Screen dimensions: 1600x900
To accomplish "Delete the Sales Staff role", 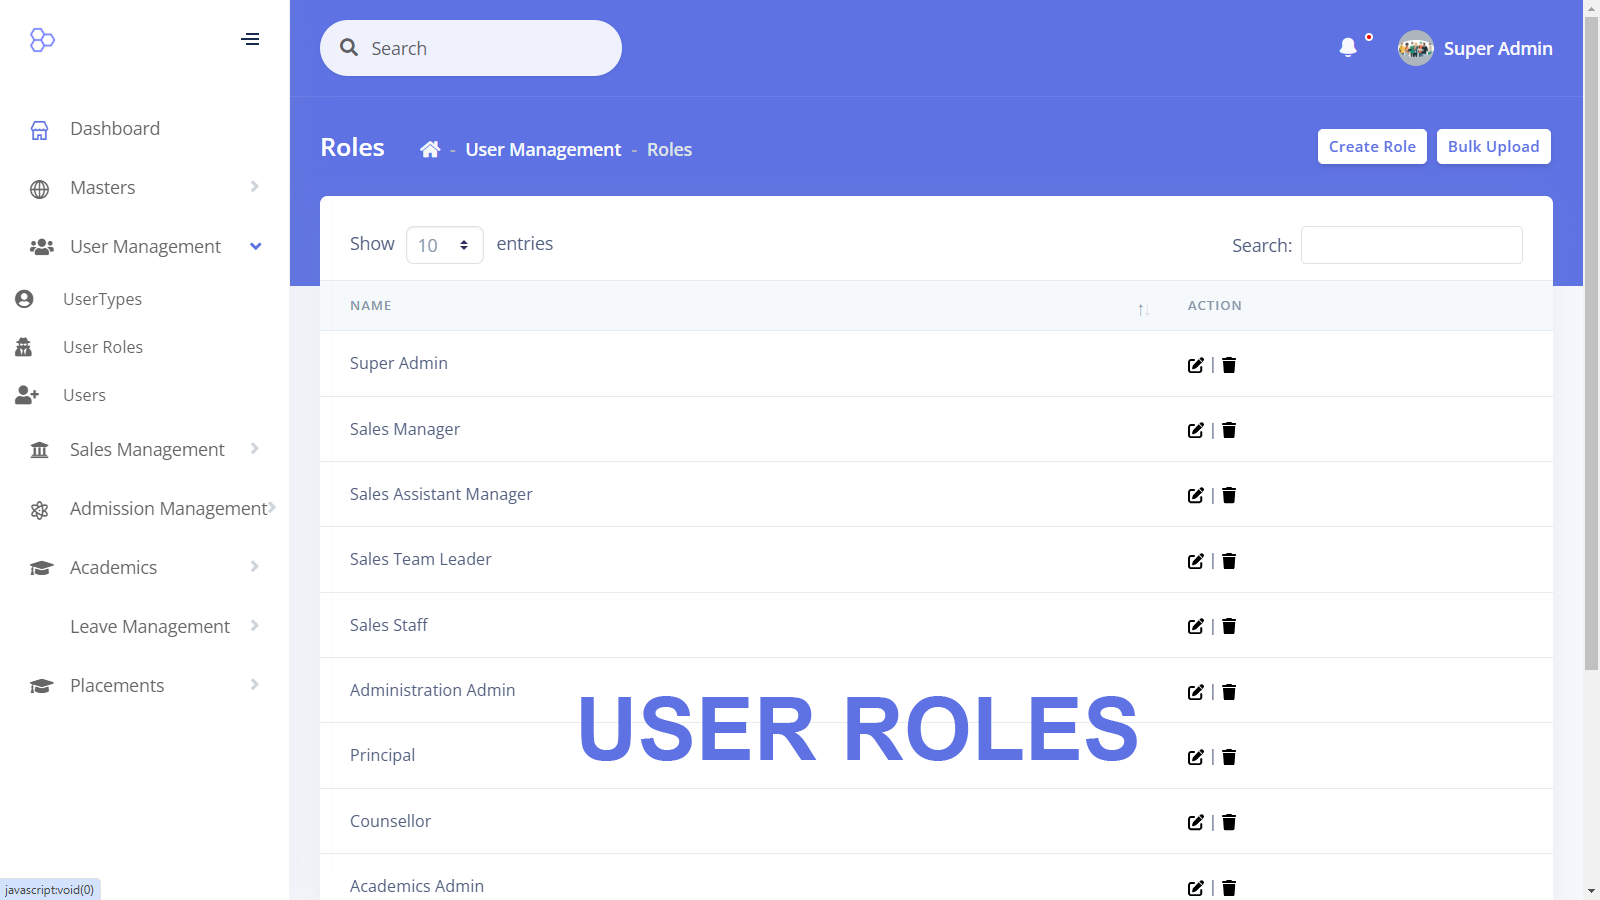I will [1229, 626].
